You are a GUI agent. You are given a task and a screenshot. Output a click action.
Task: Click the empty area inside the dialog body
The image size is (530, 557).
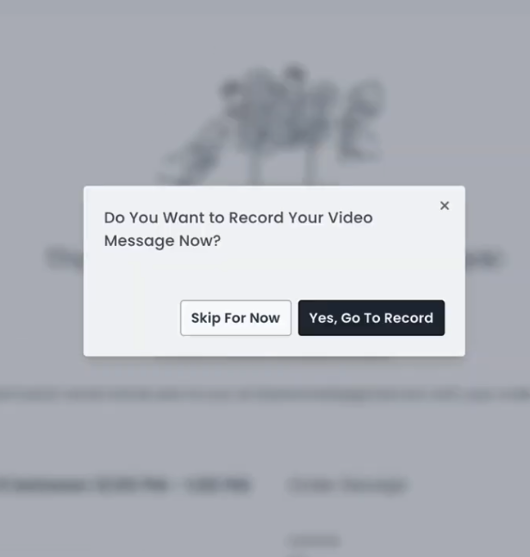[x=274, y=275]
